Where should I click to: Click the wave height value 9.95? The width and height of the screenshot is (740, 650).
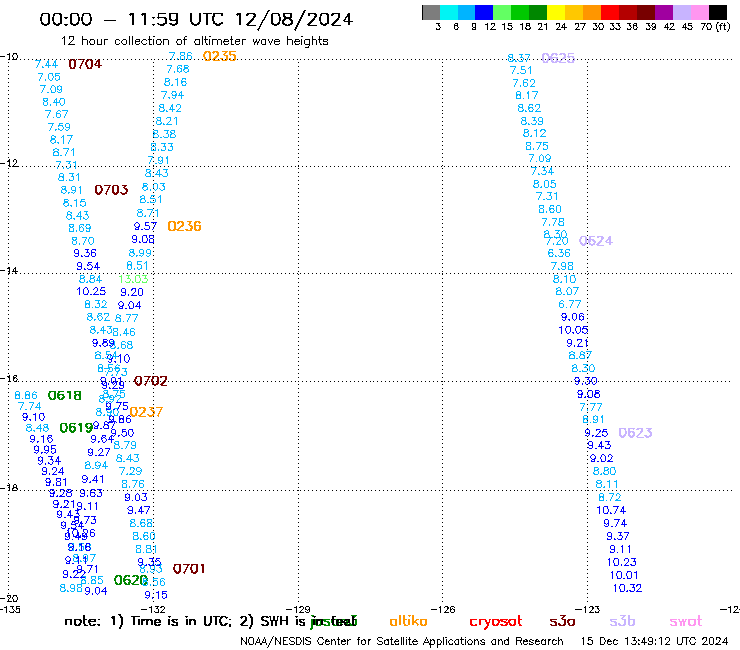(x=45, y=449)
